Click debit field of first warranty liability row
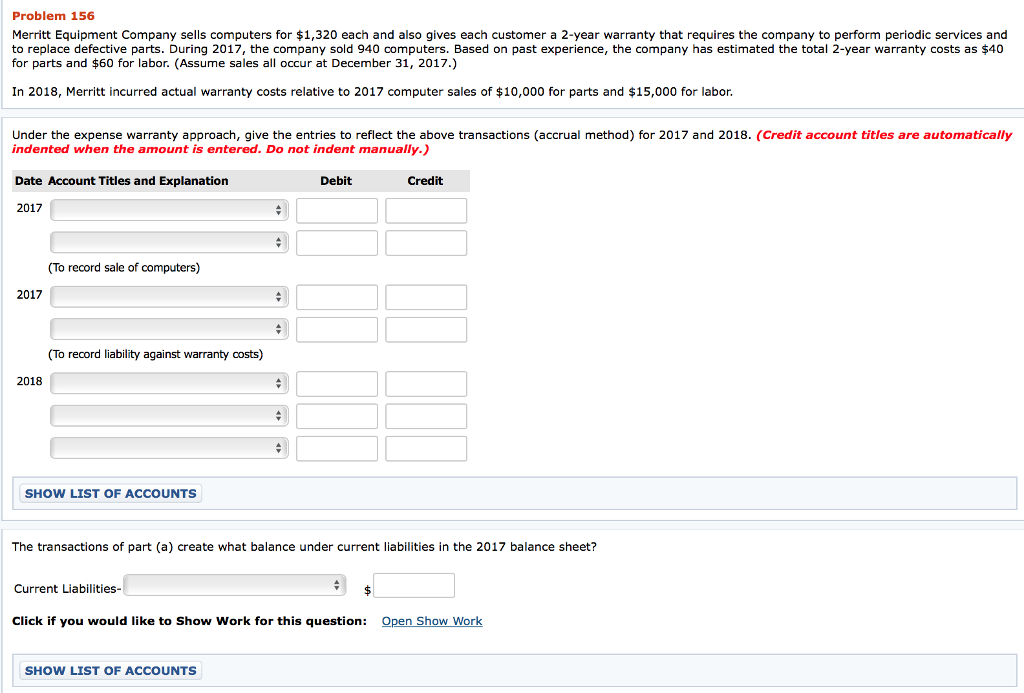1024x693 pixels. coord(337,297)
